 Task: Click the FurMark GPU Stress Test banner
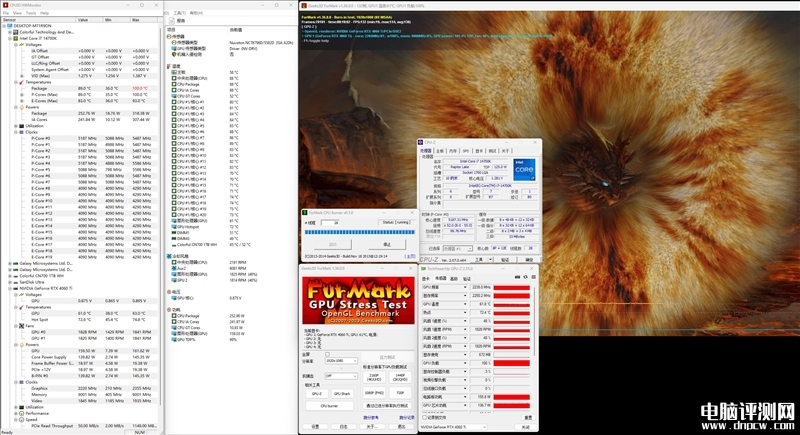pyautogui.click(x=358, y=300)
